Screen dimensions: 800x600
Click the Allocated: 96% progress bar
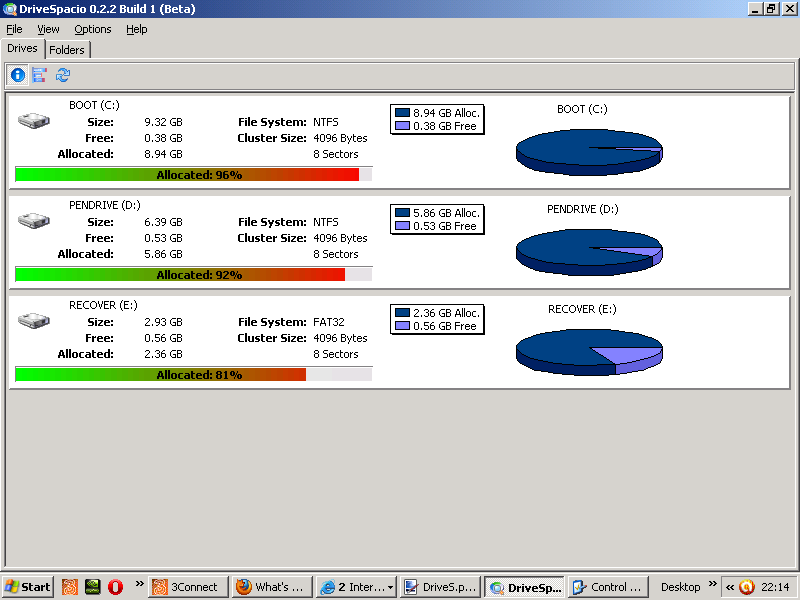pyautogui.click(x=194, y=174)
